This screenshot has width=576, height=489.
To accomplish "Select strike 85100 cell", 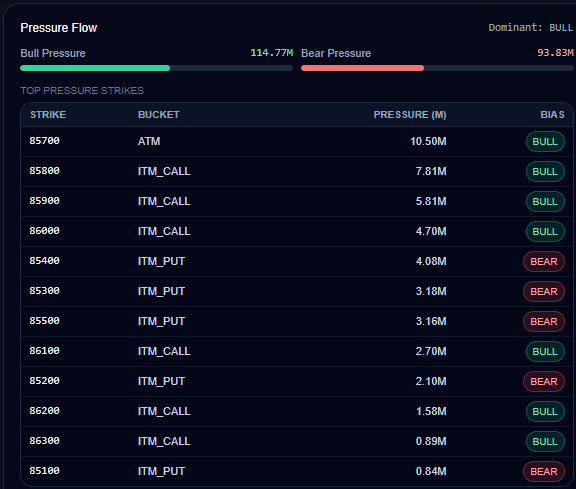I will [x=44, y=471].
